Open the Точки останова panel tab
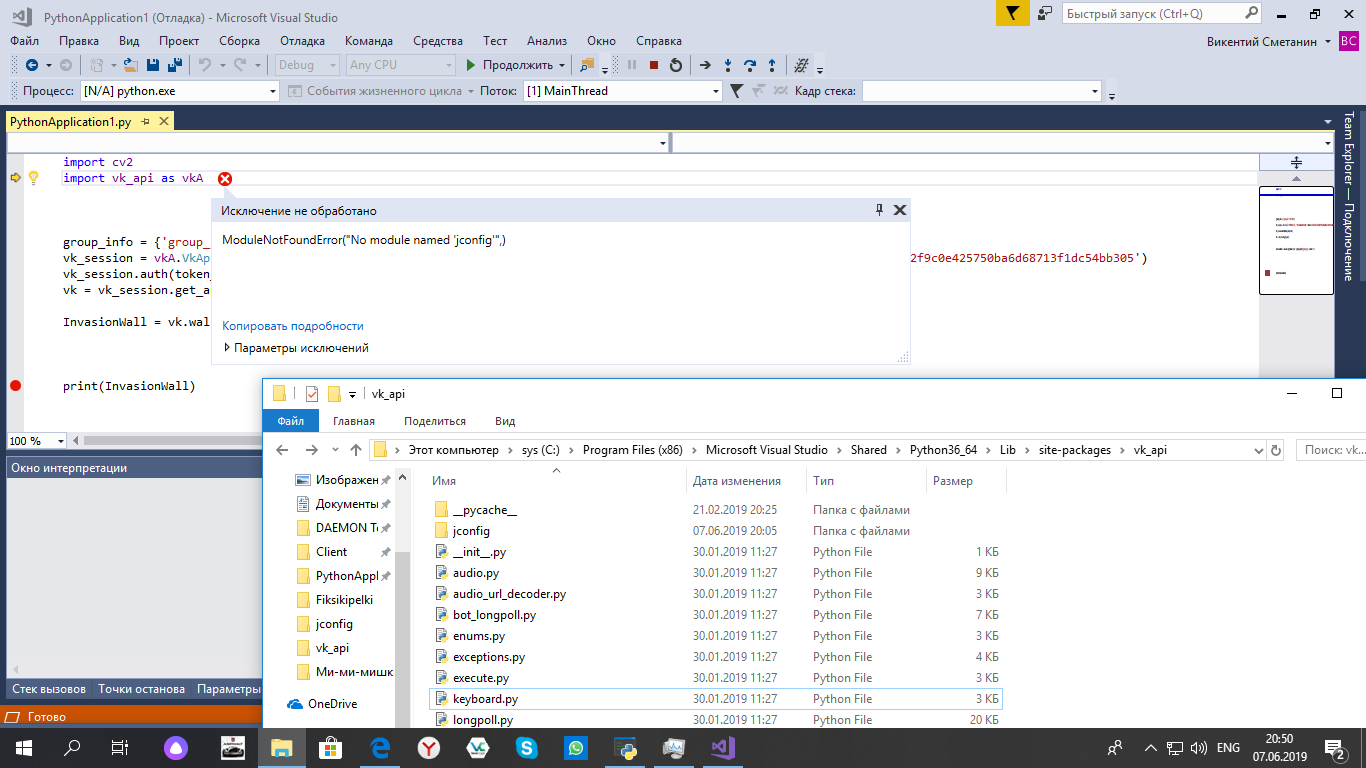1366x768 pixels. tap(141, 689)
